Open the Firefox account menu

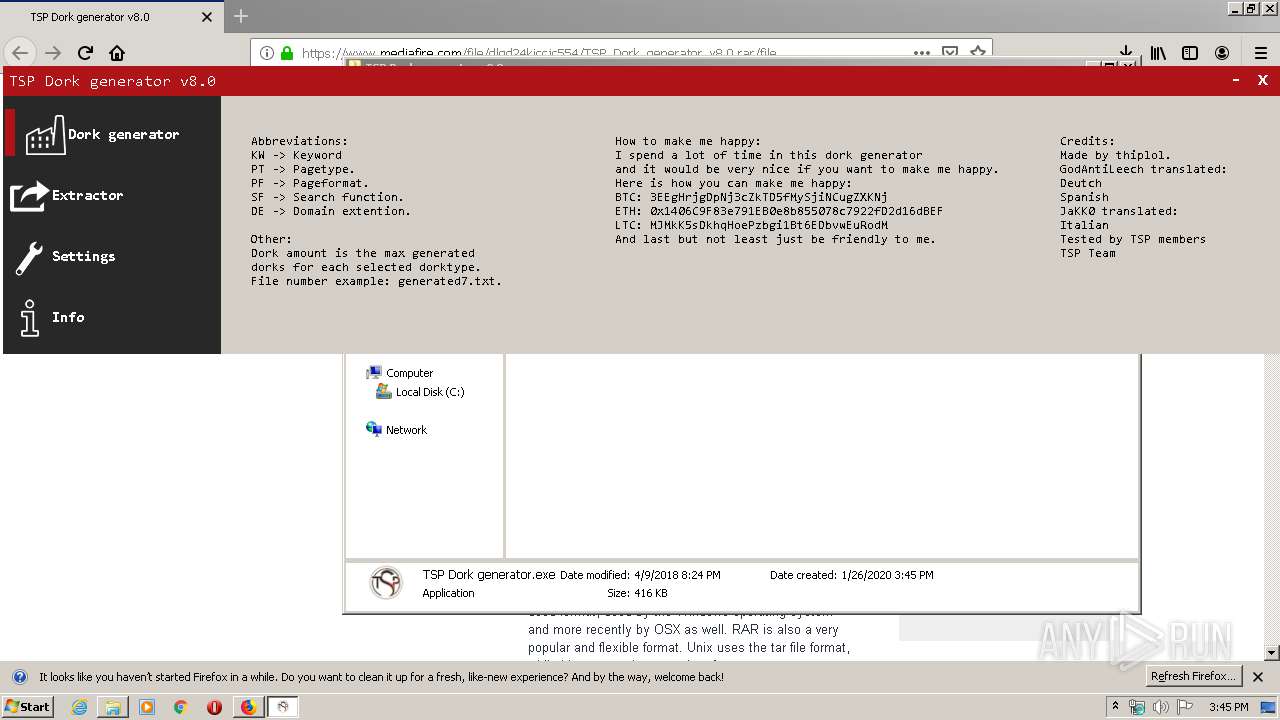(x=1222, y=53)
